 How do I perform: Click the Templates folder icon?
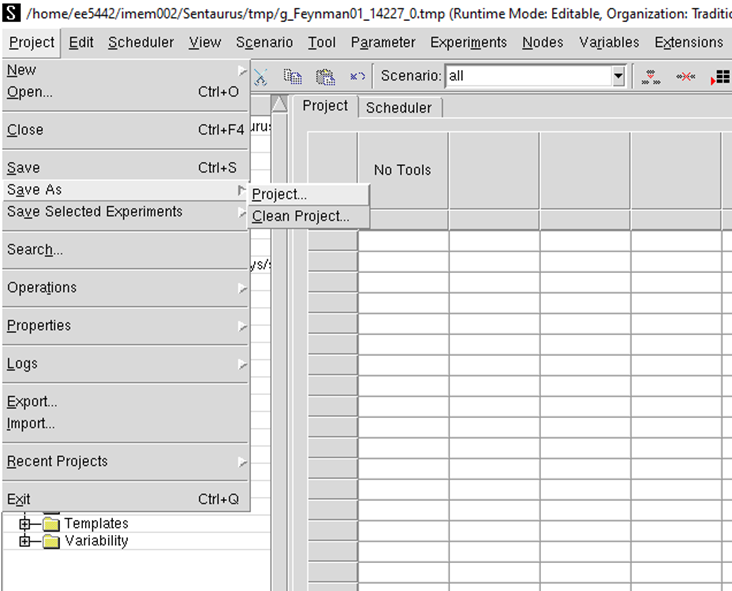point(52,523)
